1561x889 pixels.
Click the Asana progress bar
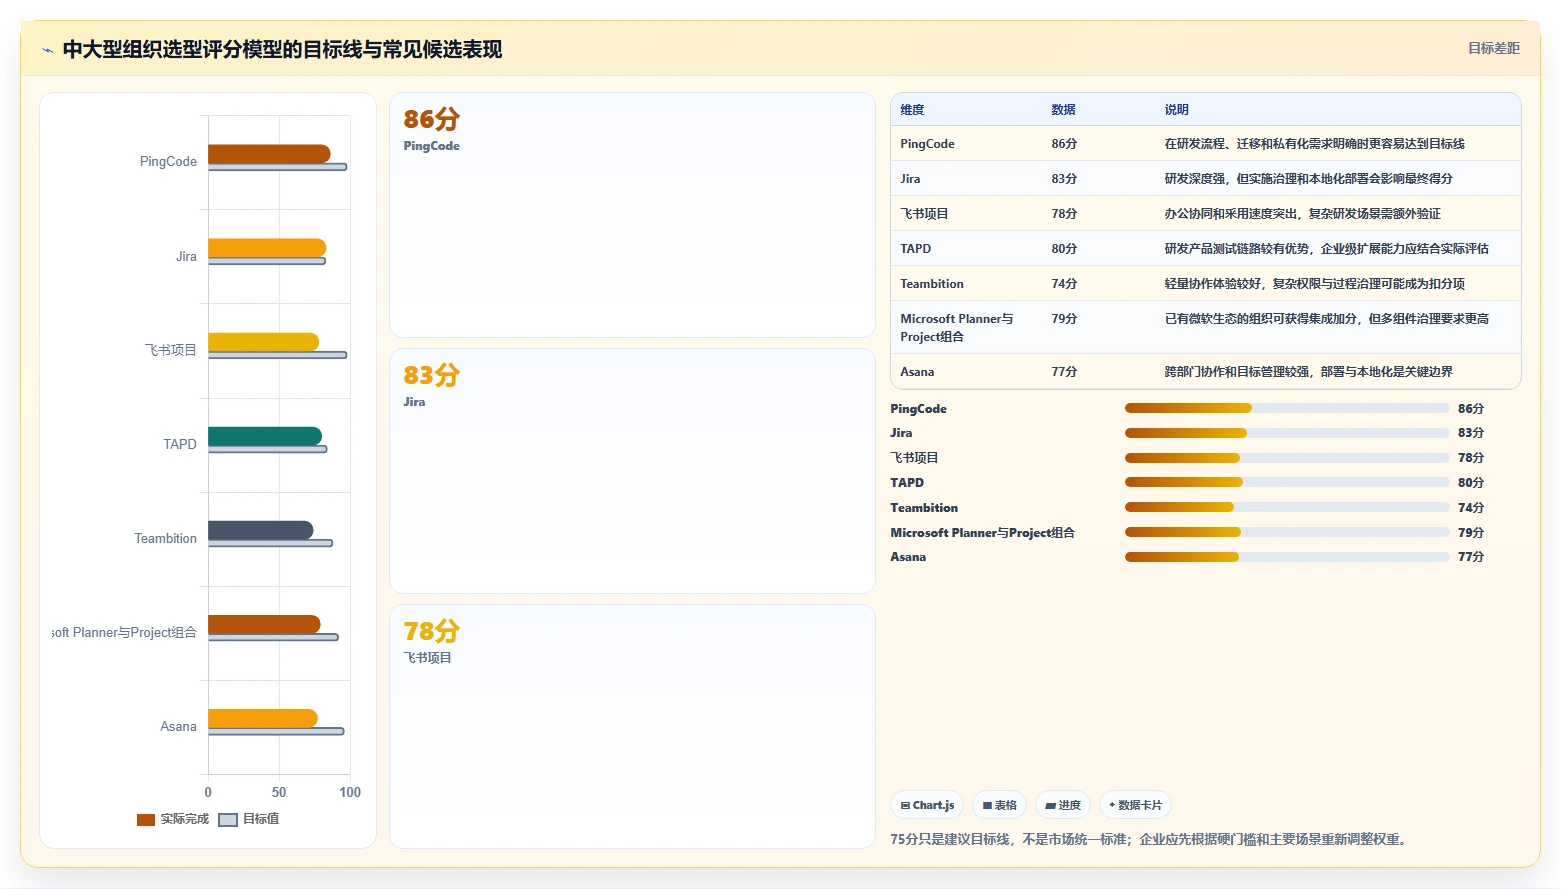1287,557
